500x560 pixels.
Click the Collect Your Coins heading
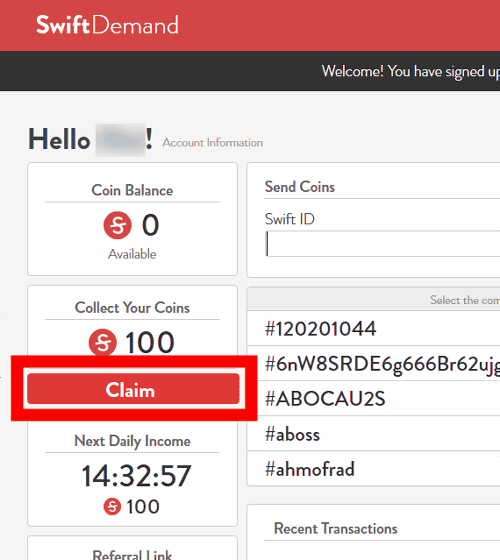click(x=132, y=308)
